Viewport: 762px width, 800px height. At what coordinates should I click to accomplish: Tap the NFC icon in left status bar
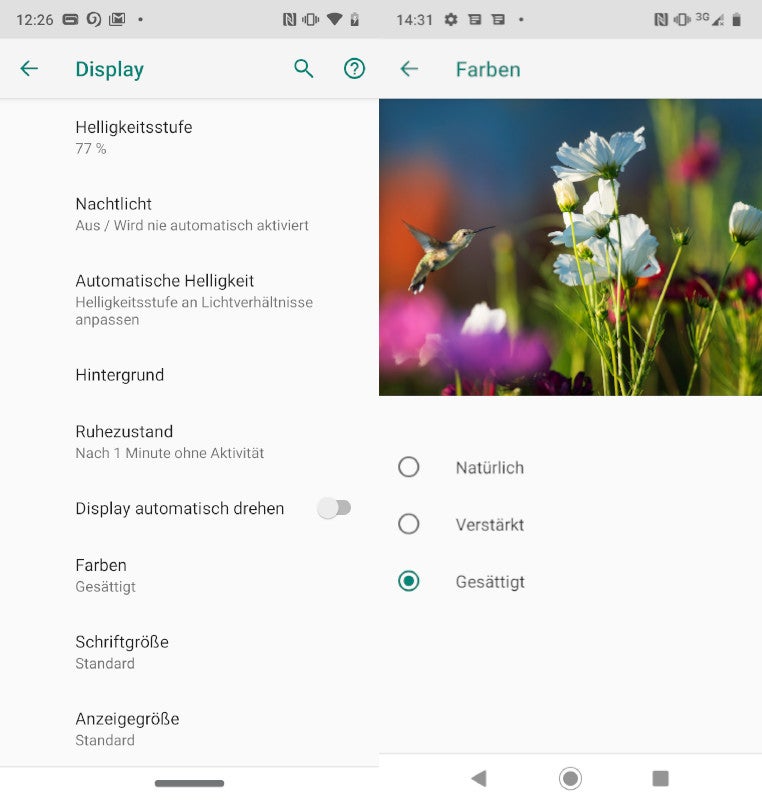click(x=289, y=19)
